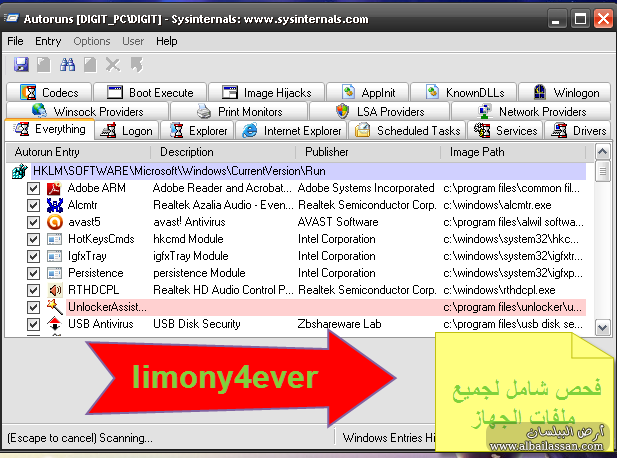617x458 pixels.
Task: Click the Image Path column header
Action: pyautogui.click(x=513, y=152)
